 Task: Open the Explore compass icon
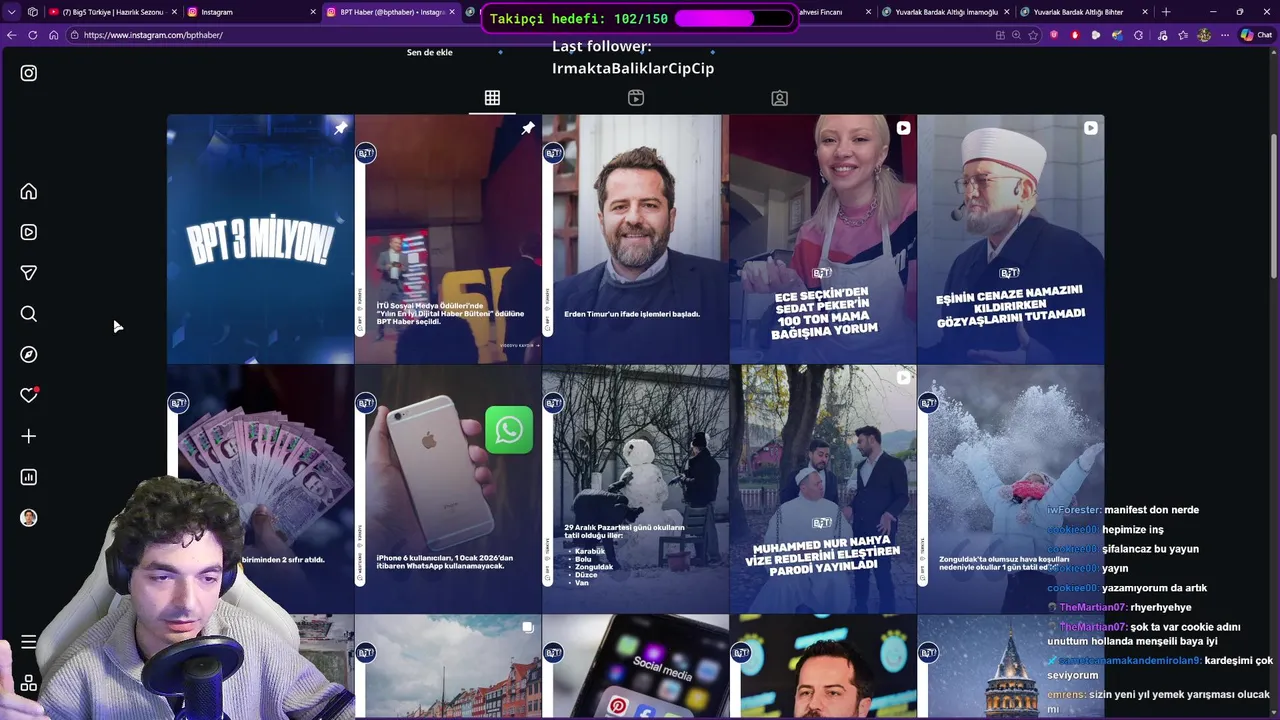[29, 355]
